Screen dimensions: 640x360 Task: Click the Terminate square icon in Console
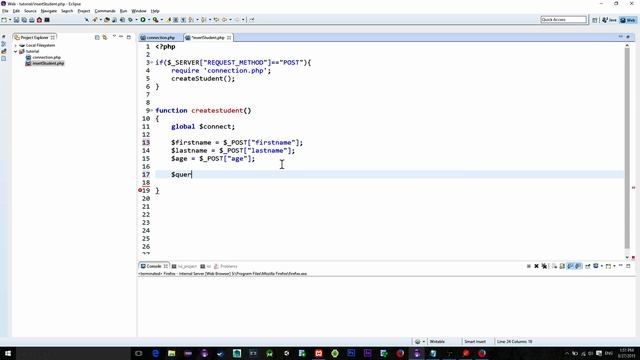coord(529,266)
